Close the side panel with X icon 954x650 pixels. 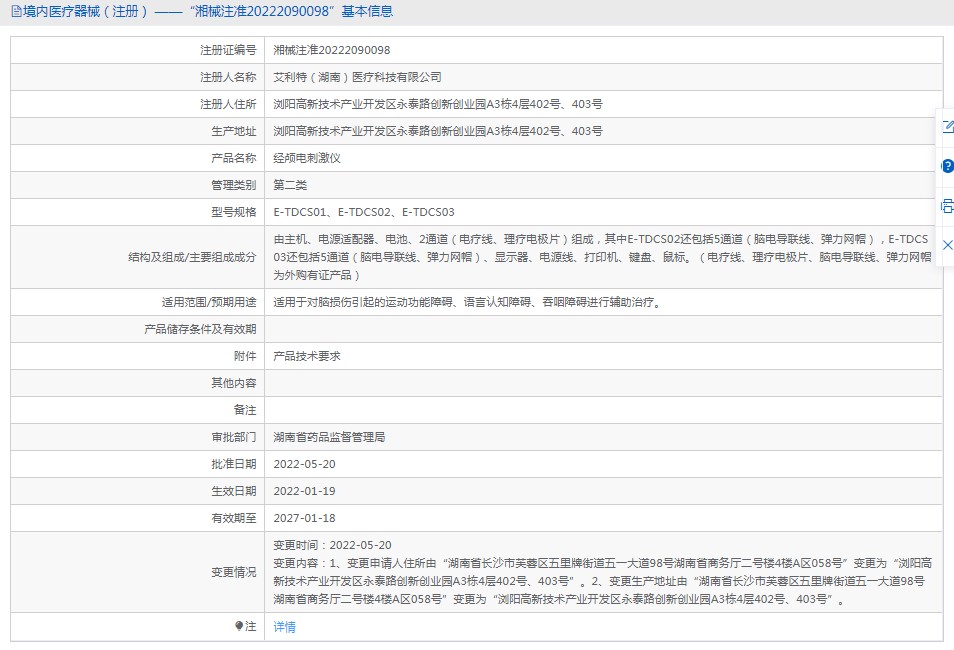(x=948, y=245)
